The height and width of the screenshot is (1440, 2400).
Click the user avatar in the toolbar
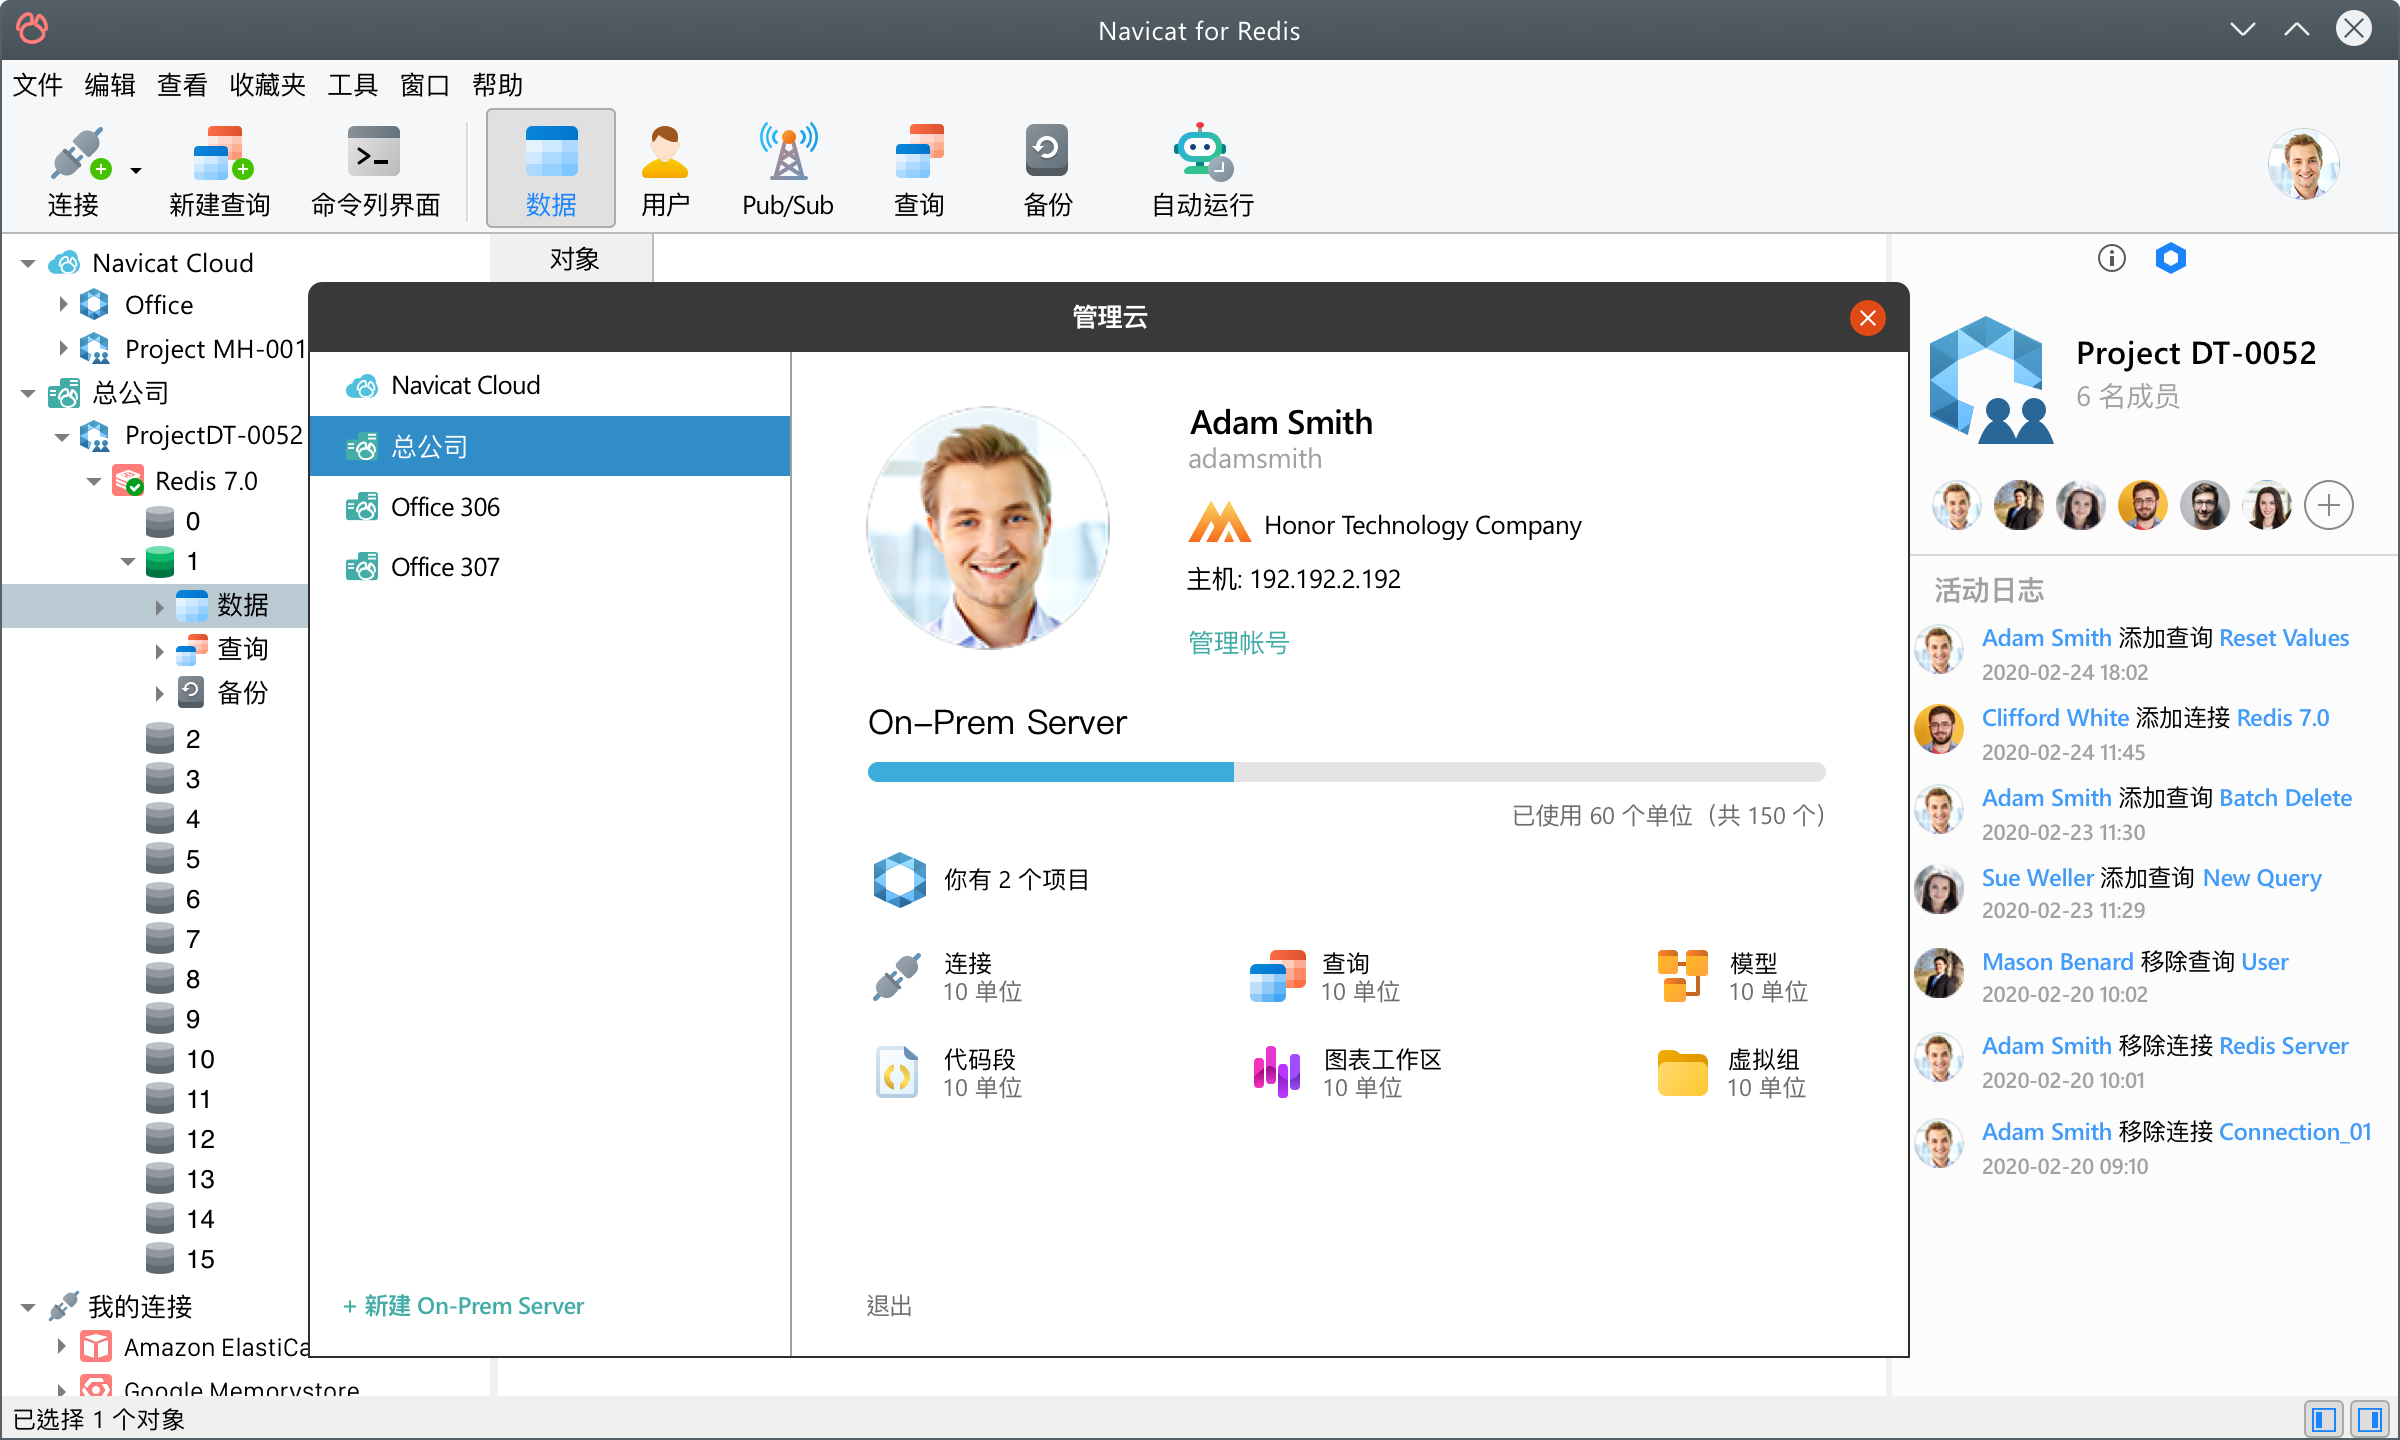click(2304, 165)
